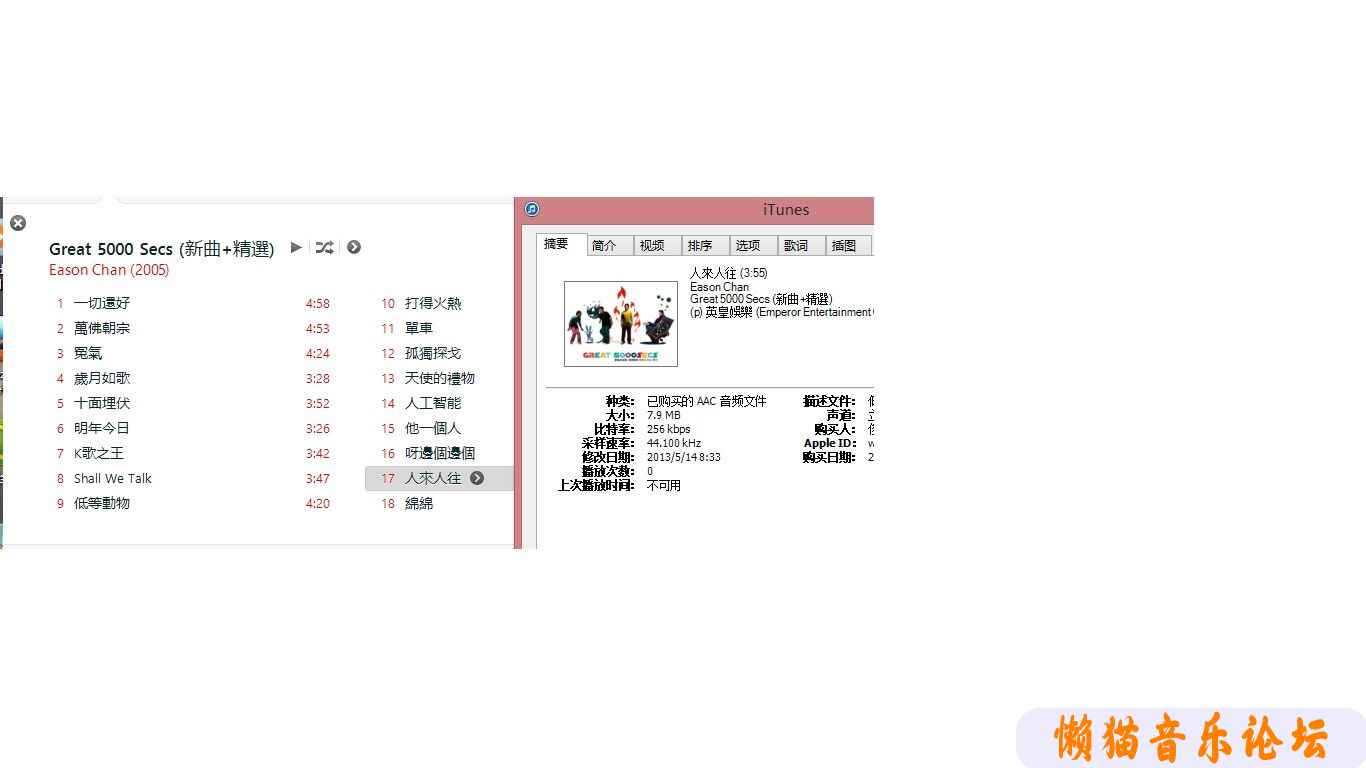Screen dimensions: 1366x768
Task: Click the album artwork thumbnail
Action: (621, 324)
